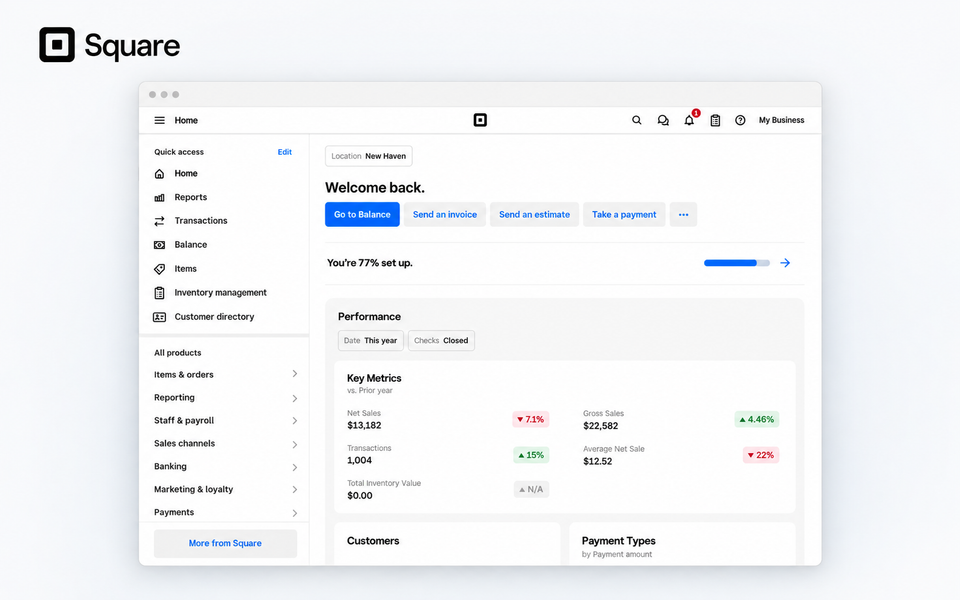960x600 pixels.
Task: Click Send an estimate button
Action: (534, 214)
